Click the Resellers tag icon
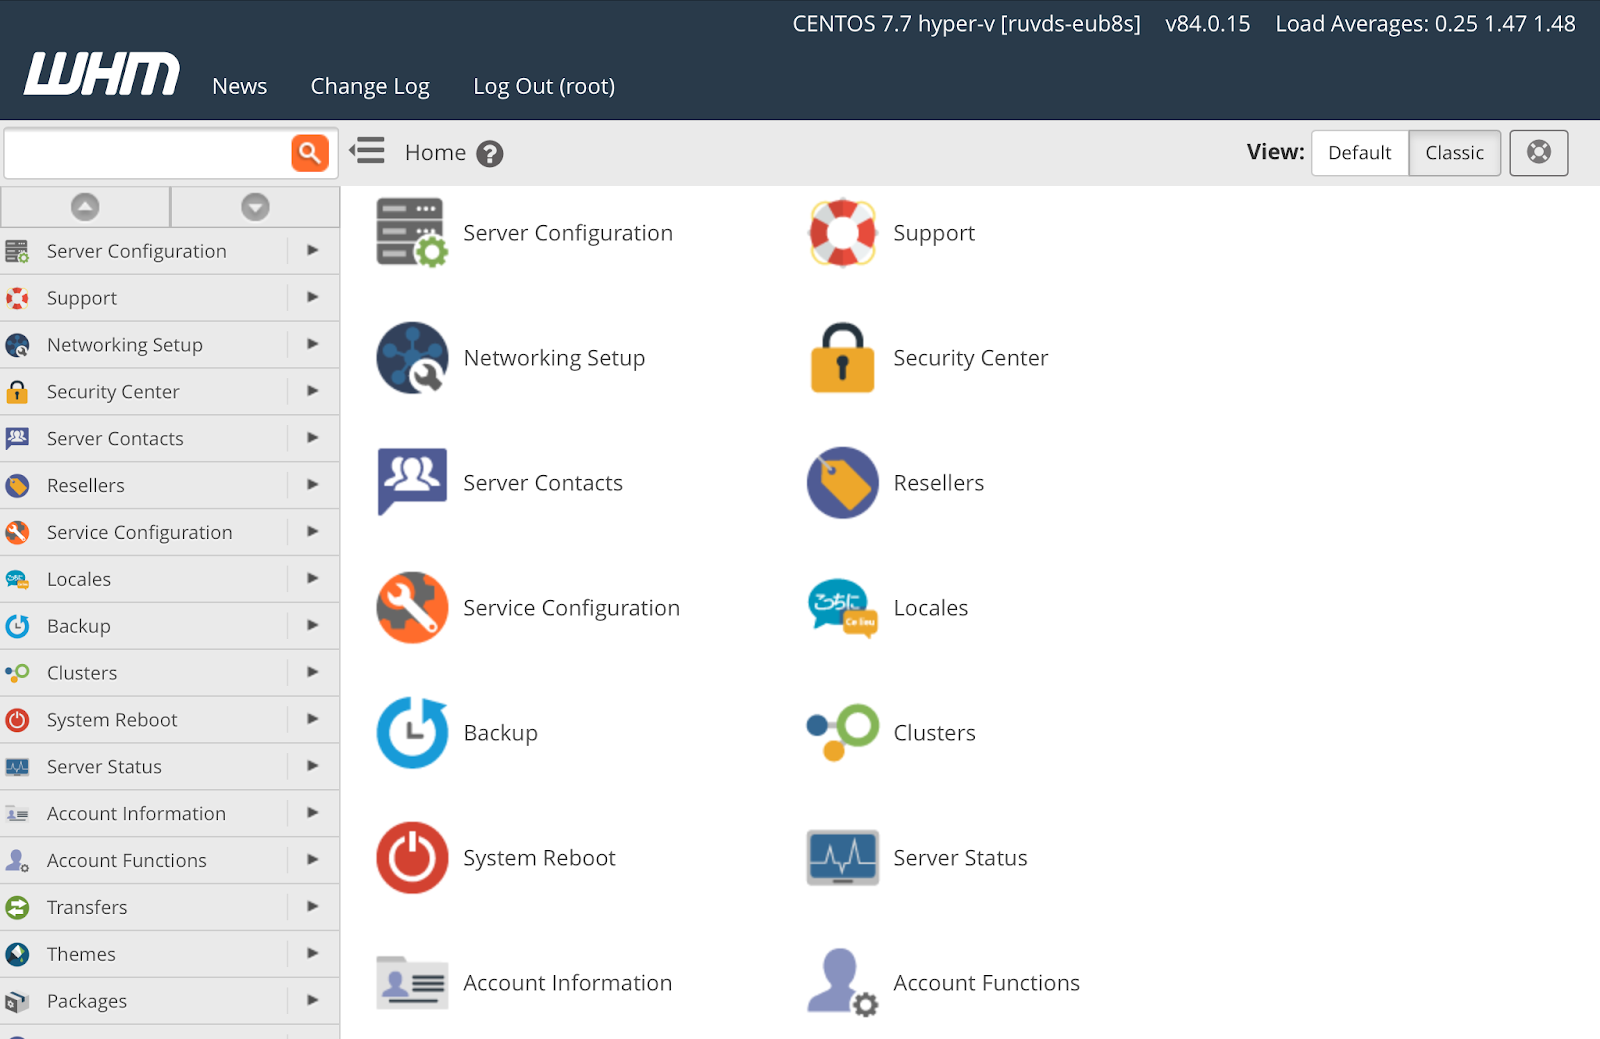The height and width of the screenshot is (1039, 1600). click(x=842, y=483)
